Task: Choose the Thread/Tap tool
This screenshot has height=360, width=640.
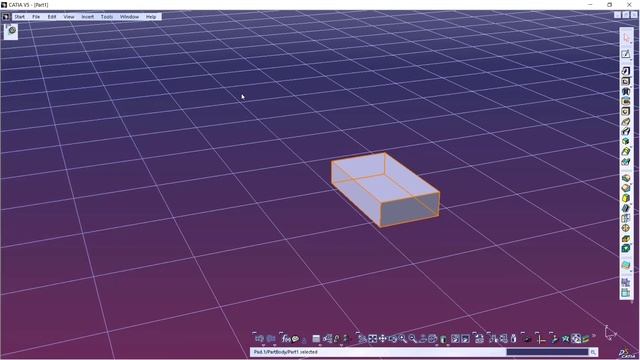Action: 626,228
